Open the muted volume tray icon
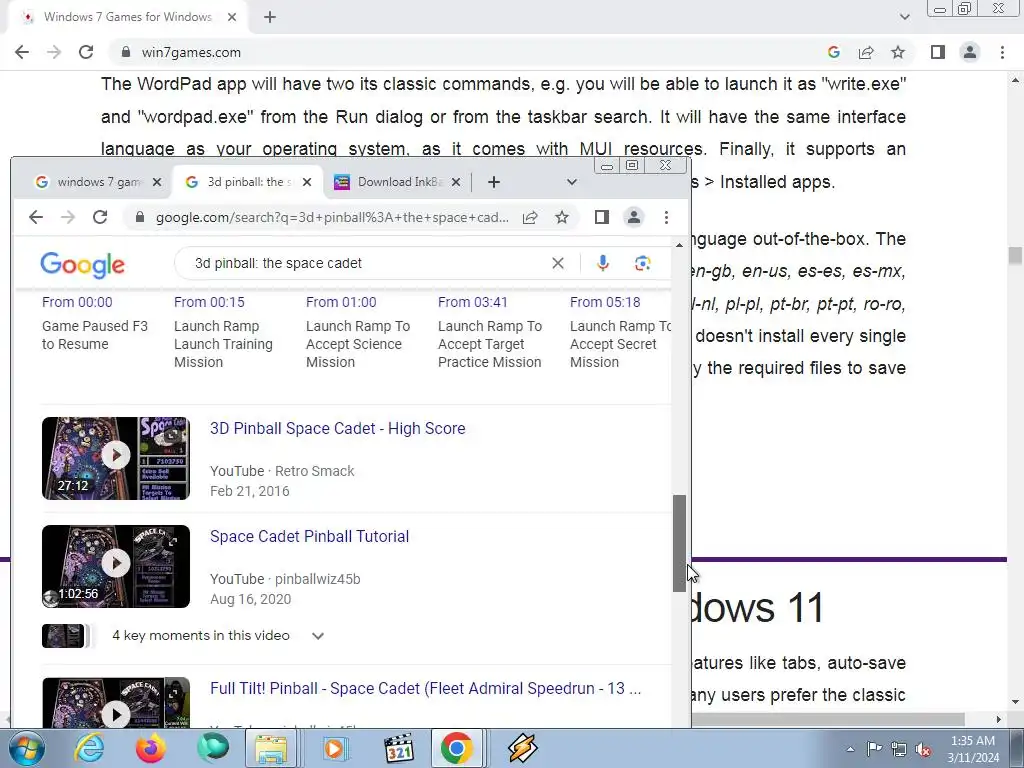The width and height of the screenshot is (1024, 768). pos(923,750)
